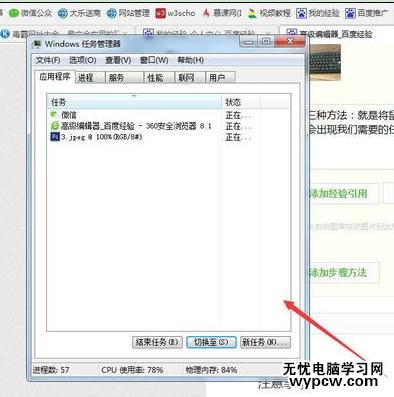Image resolution: width=394 pixels, height=397 pixels.
Task: Click the 微信公众 bookmark's green icon
Action: (x=14, y=13)
